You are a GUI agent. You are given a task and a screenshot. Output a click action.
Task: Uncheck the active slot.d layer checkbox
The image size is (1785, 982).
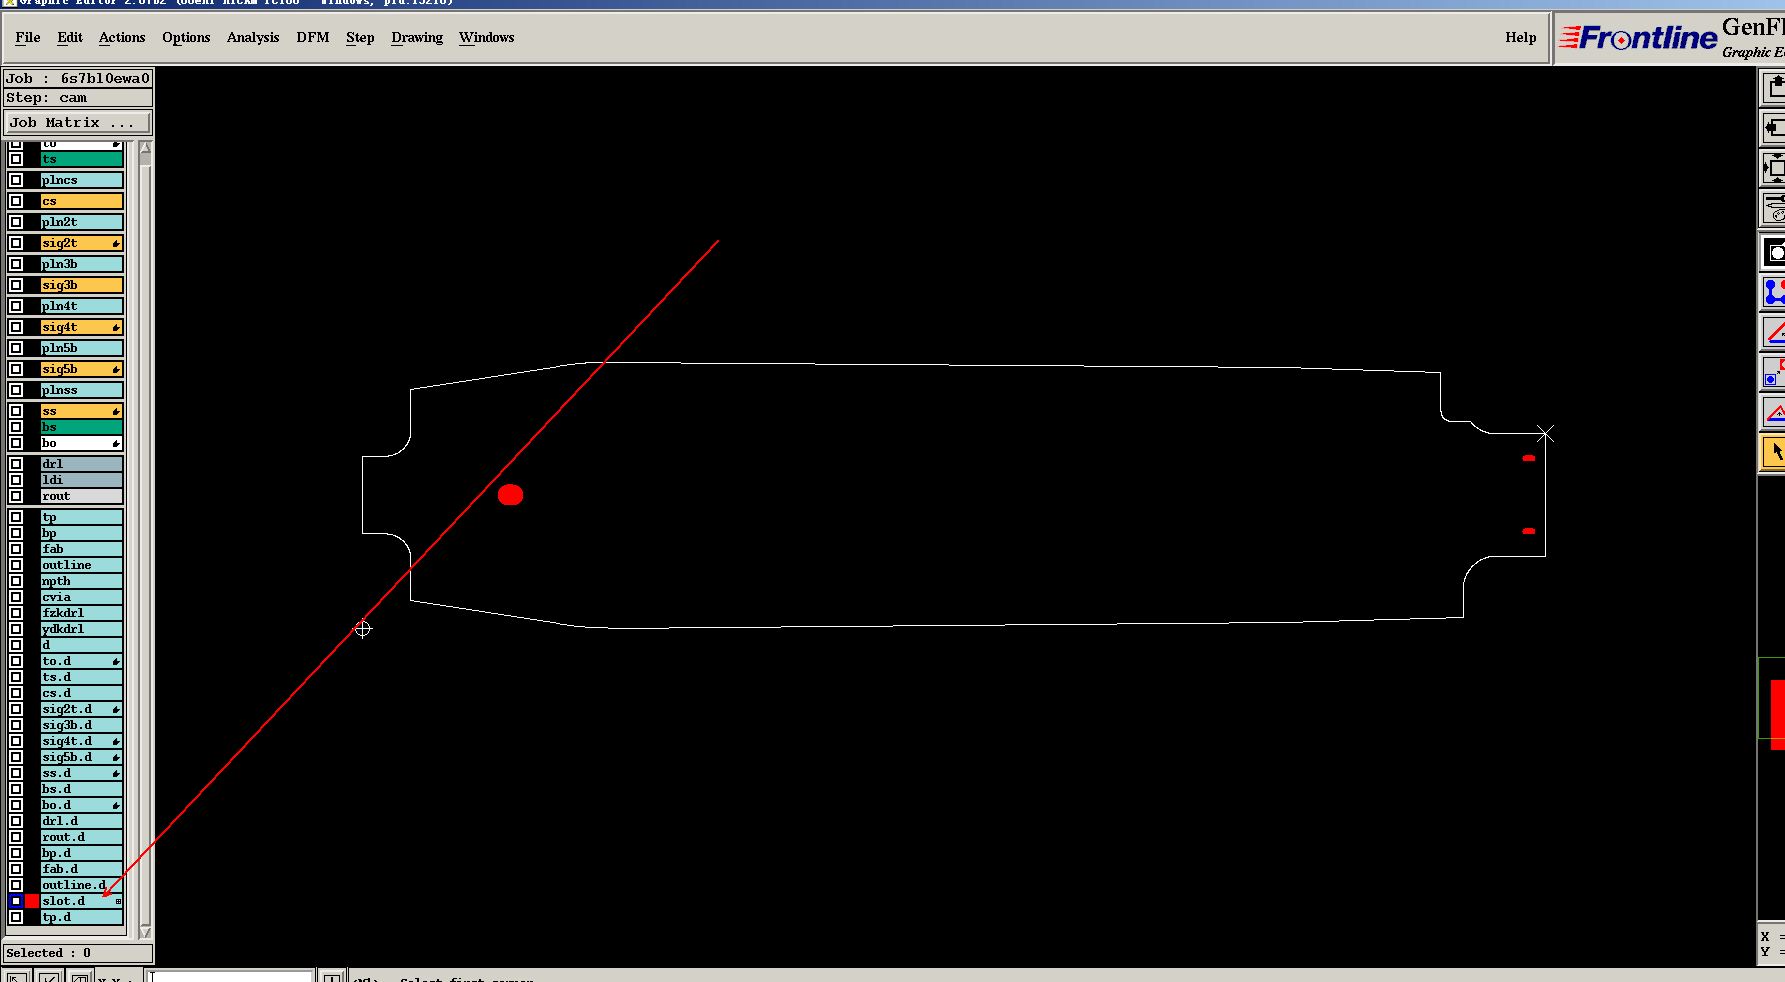coord(16,901)
